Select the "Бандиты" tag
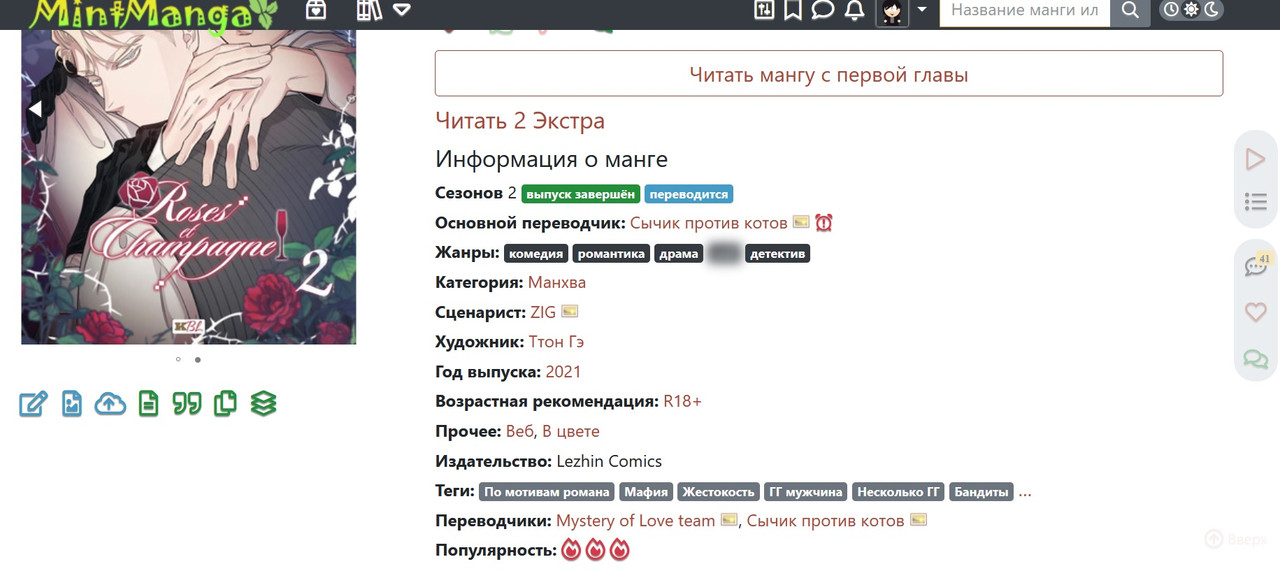 [981, 492]
